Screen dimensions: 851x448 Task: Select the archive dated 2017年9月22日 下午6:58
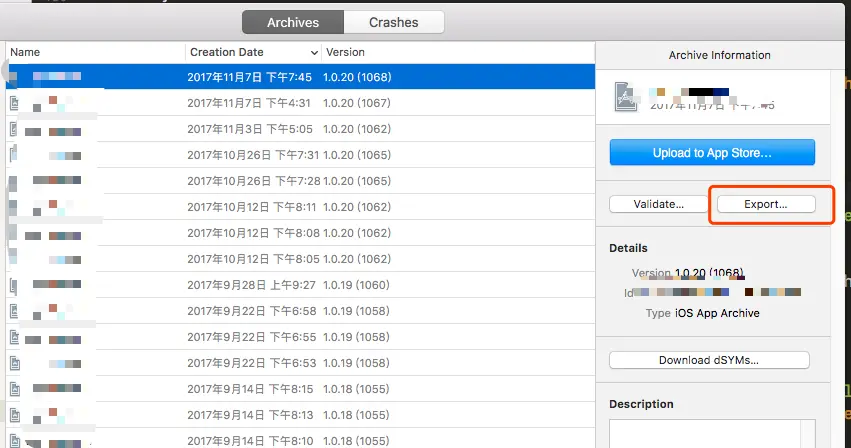coord(300,311)
